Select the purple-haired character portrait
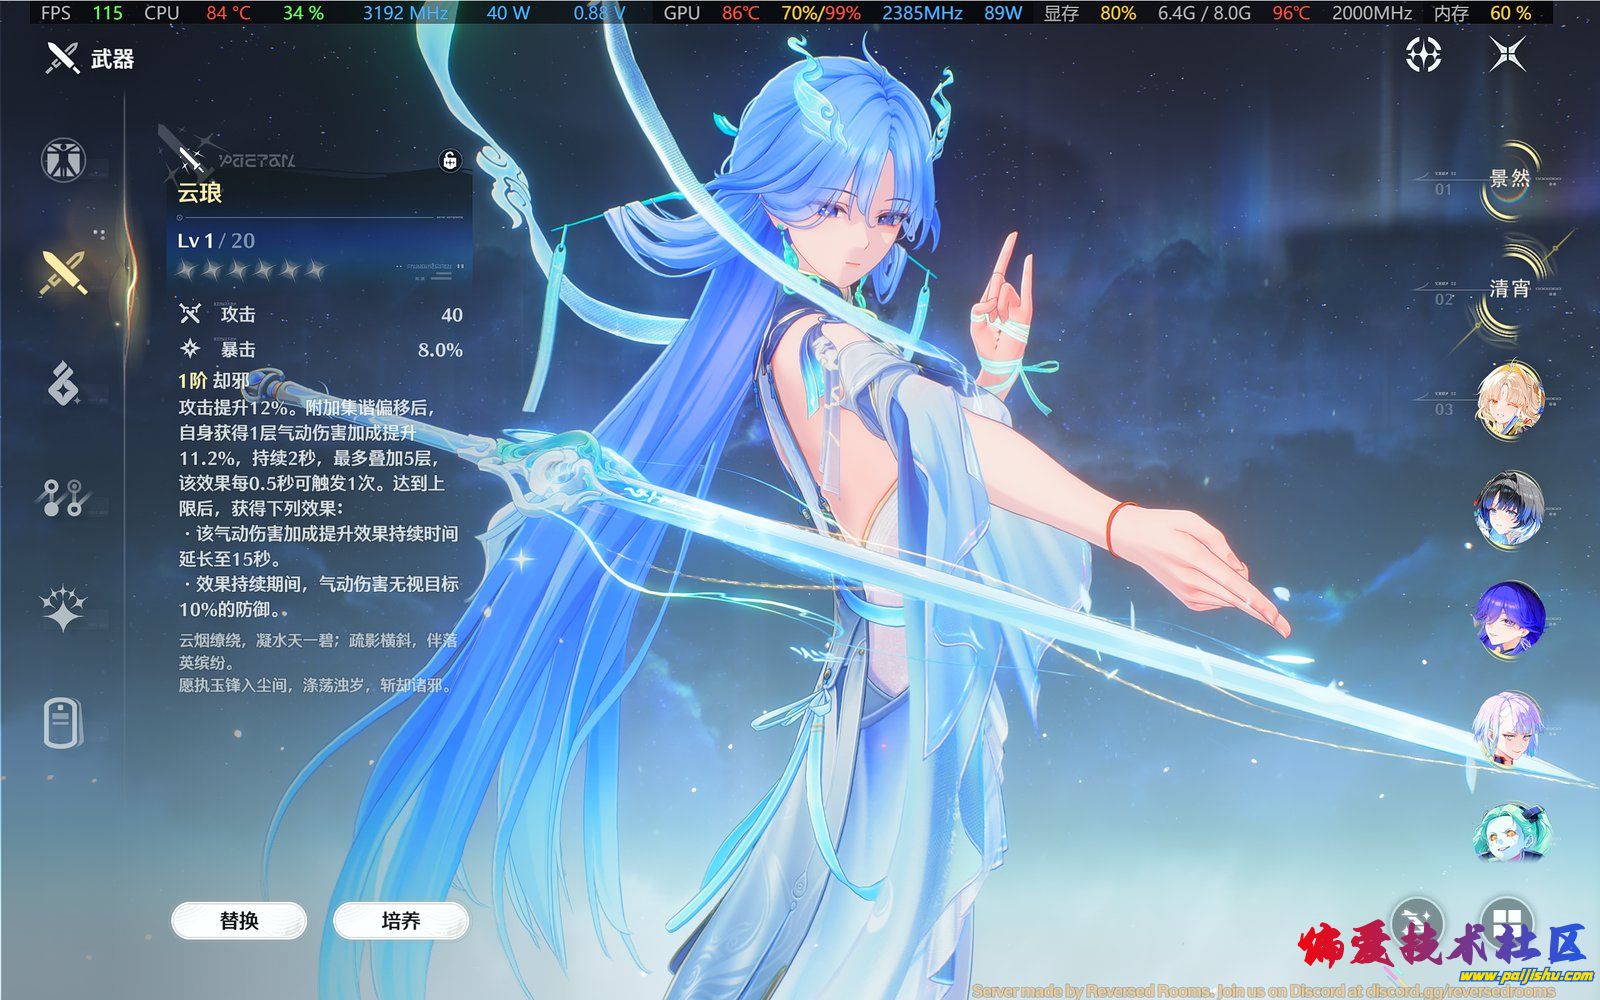The width and height of the screenshot is (1600, 1000). pyautogui.click(x=1510, y=620)
